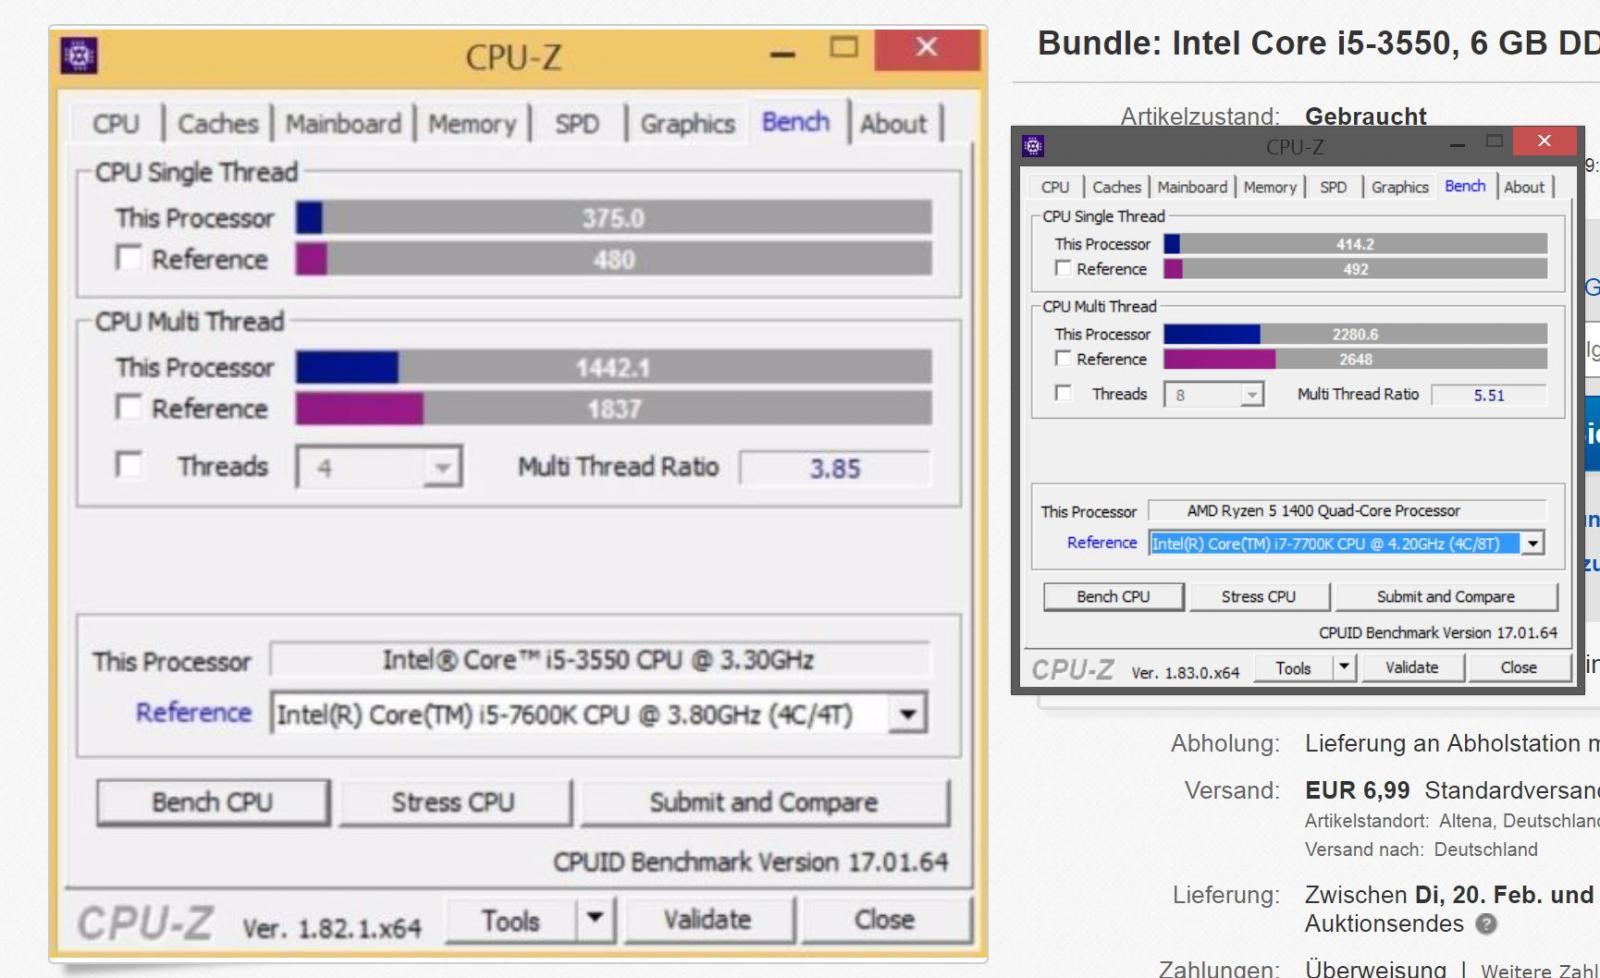1600x978 pixels.
Task: Click EUR 6,99 shipping price text
Action: [x=1357, y=790]
